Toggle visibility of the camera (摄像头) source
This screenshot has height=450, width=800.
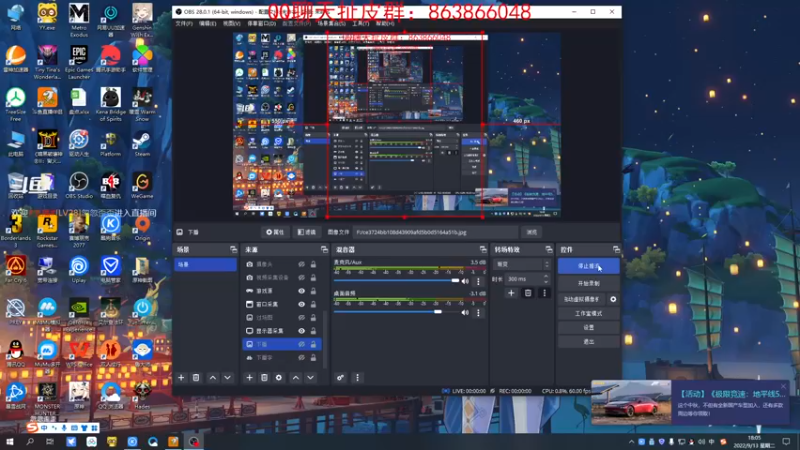(302, 264)
